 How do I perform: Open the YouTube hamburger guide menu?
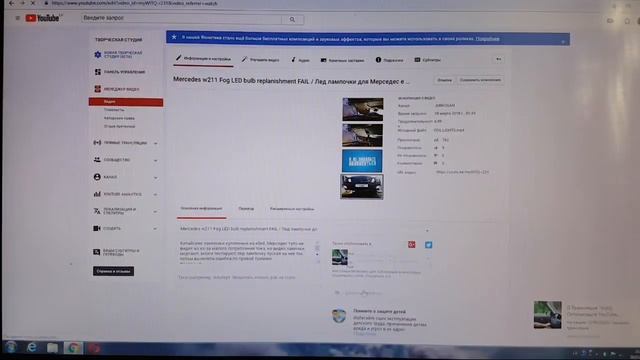click(x=18, y=18)
